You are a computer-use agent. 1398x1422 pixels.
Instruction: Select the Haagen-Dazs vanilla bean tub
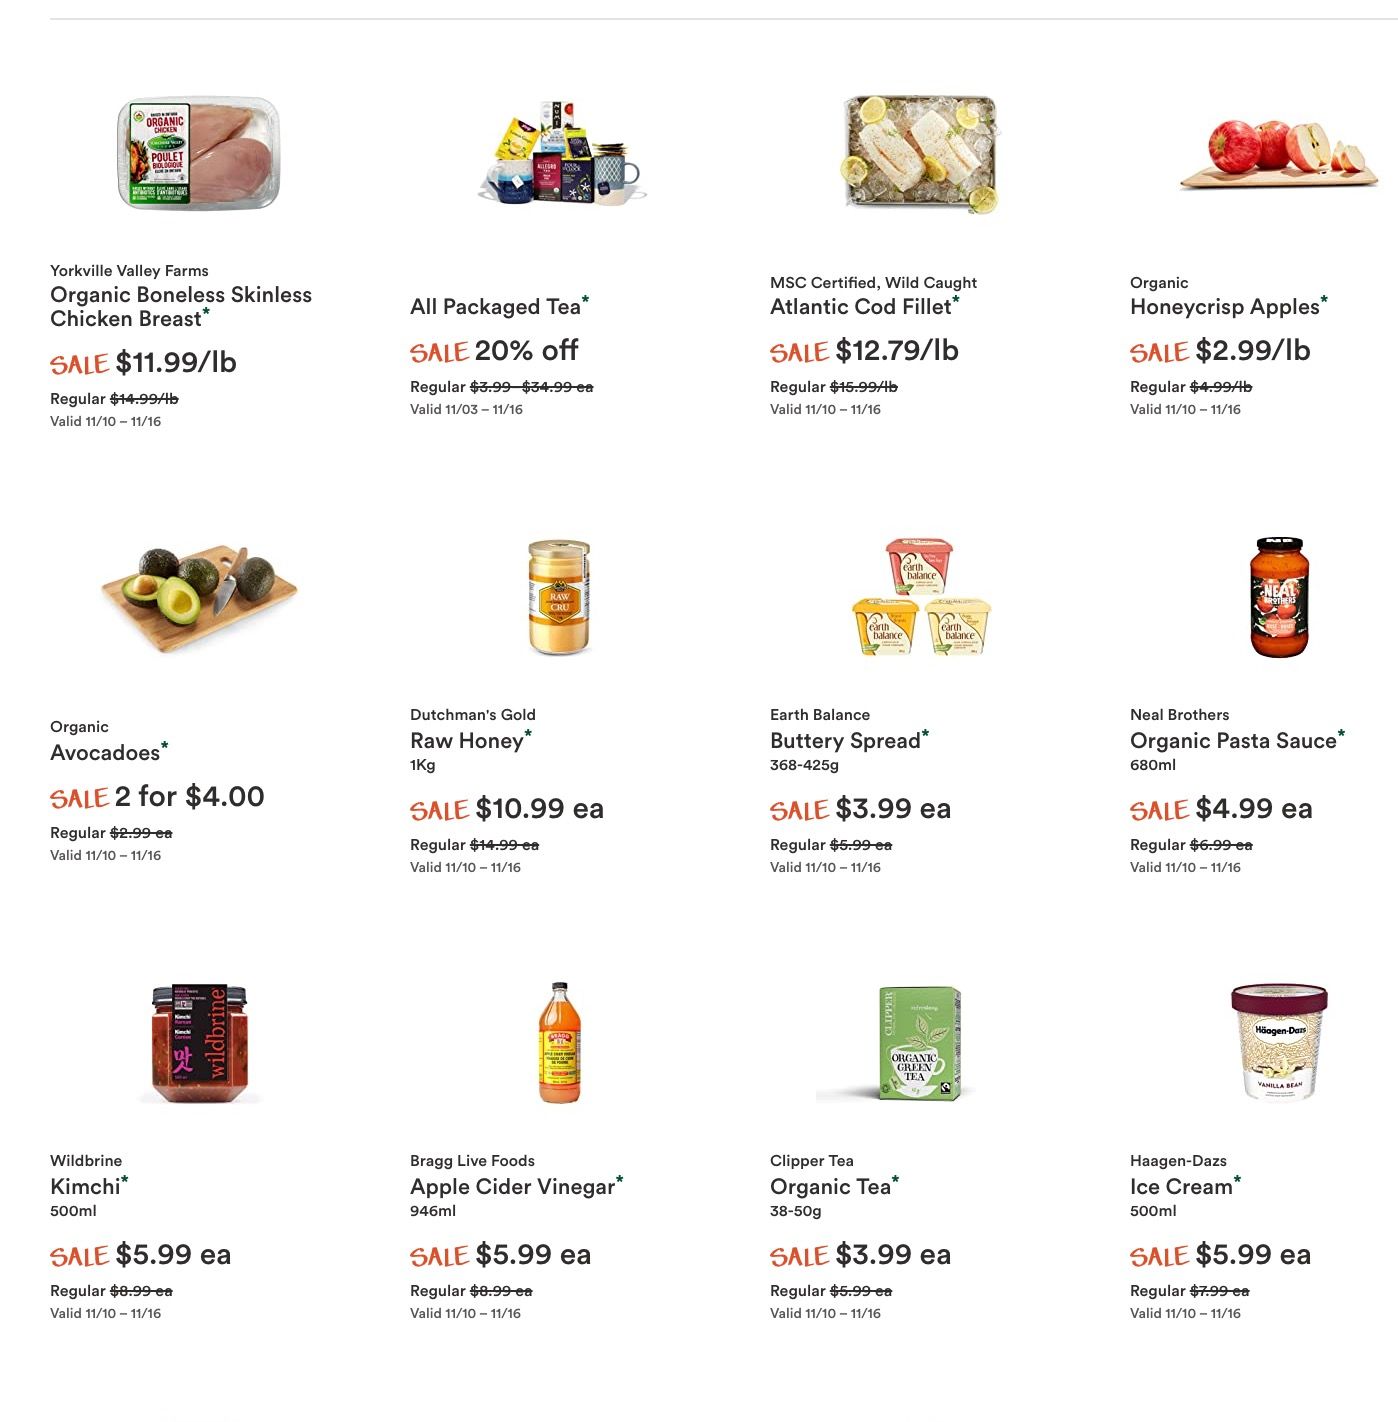click(1279, 1042)
